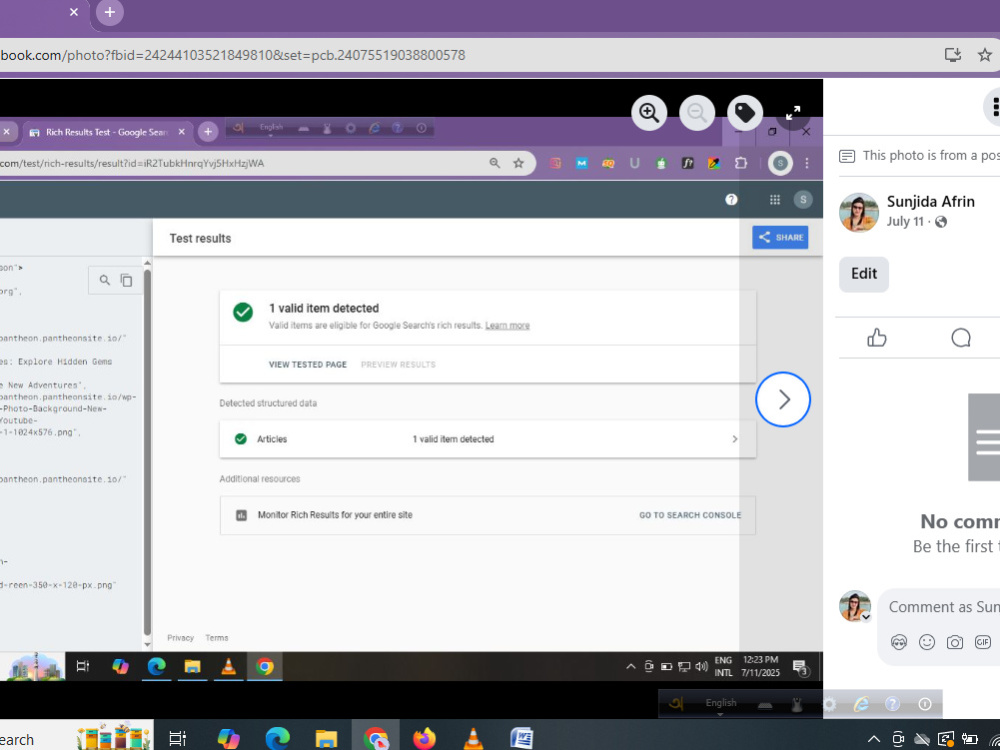Click the Avro mouse input icon above the taskbar

coord(797,705)
